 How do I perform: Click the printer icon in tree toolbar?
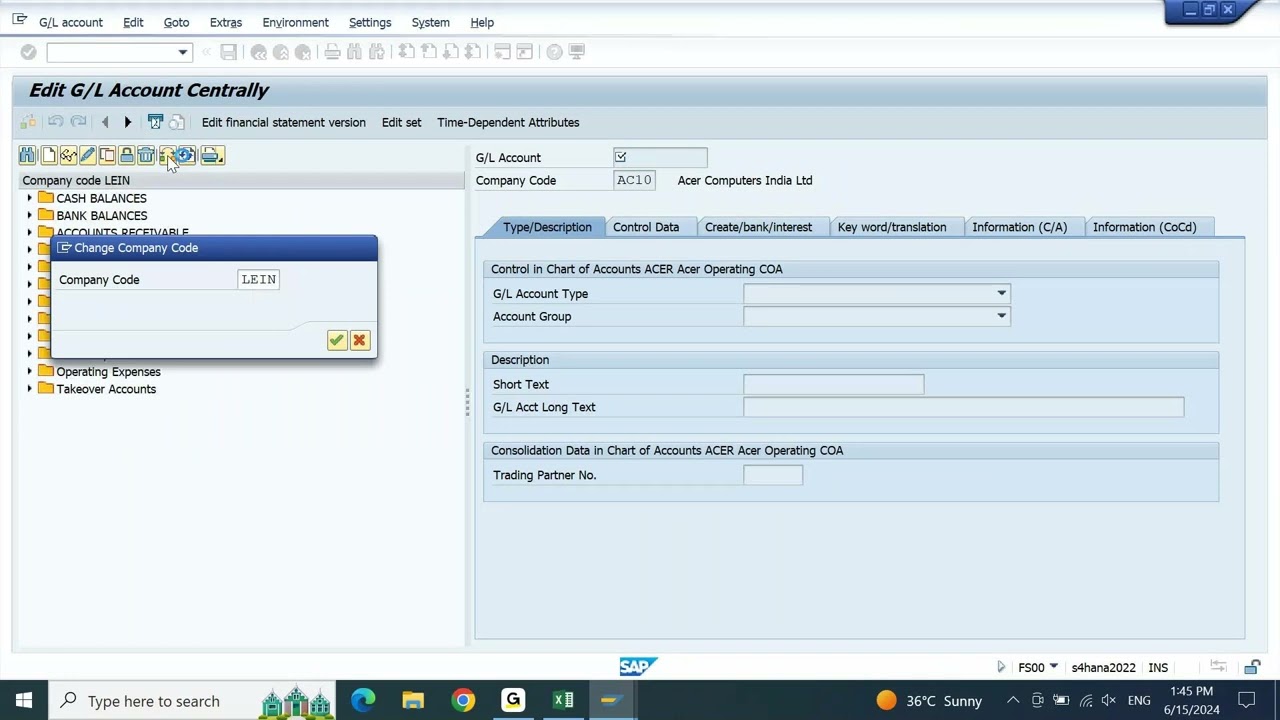tap(211, 155)
